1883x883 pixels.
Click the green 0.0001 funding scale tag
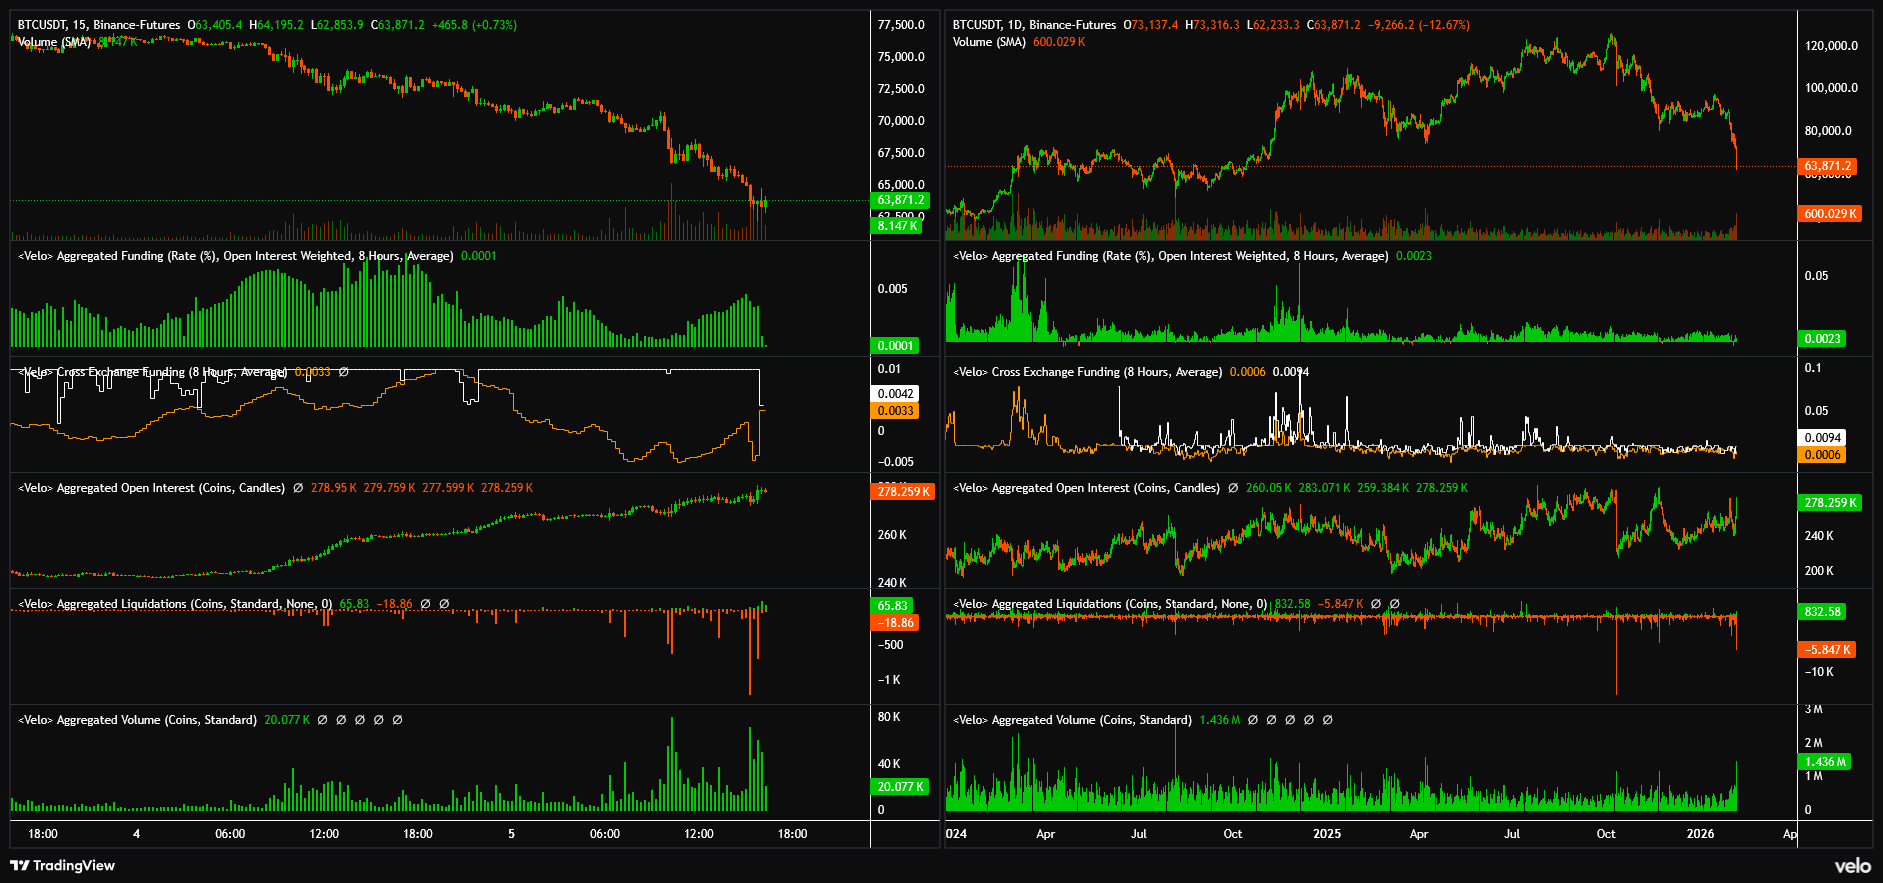(x=895, y=346)
